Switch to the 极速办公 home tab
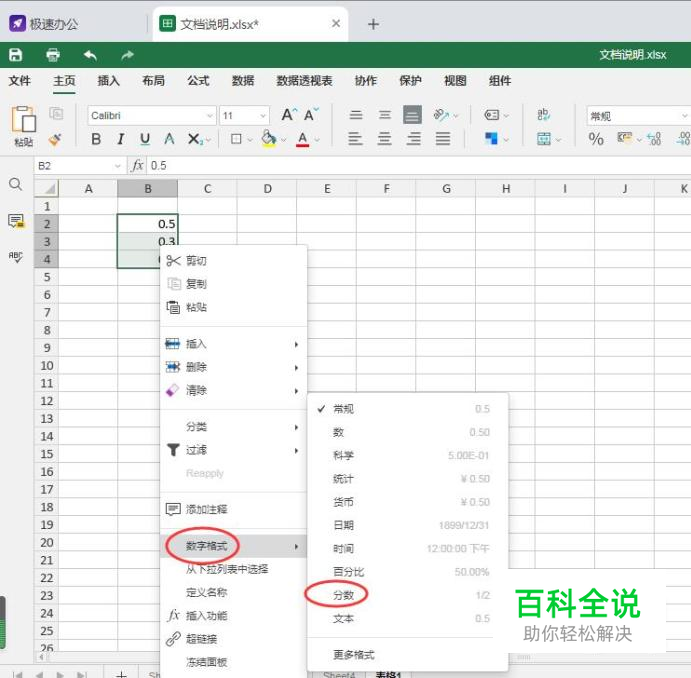Viewport: 691px width, 678px height. click(44, 24)
